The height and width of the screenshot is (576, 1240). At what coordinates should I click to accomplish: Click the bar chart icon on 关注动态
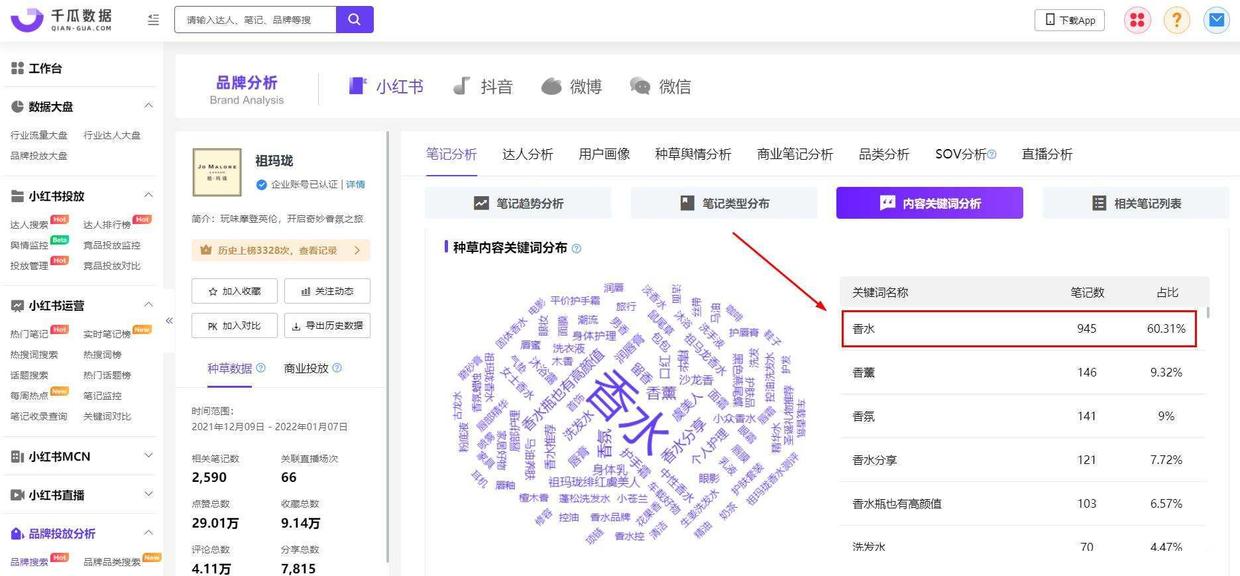click(x=306, y=291)
